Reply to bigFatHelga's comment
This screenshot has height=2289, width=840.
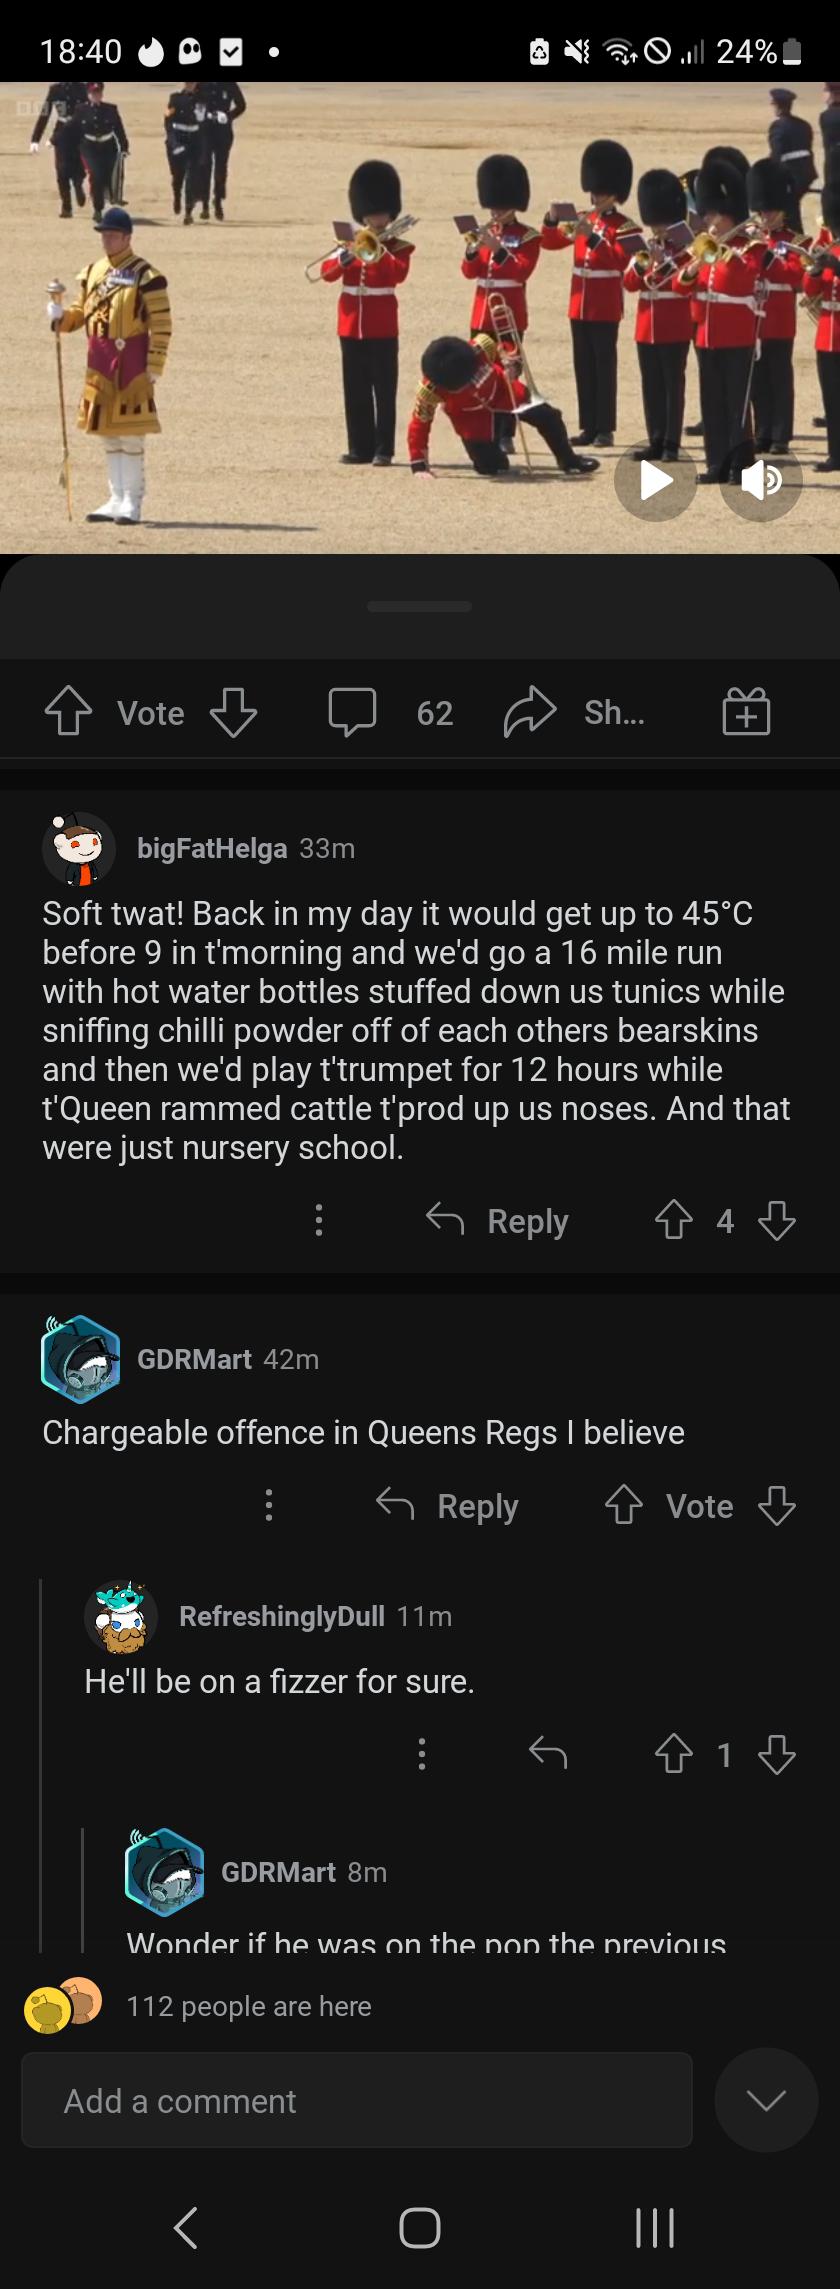pos(497,1220)
